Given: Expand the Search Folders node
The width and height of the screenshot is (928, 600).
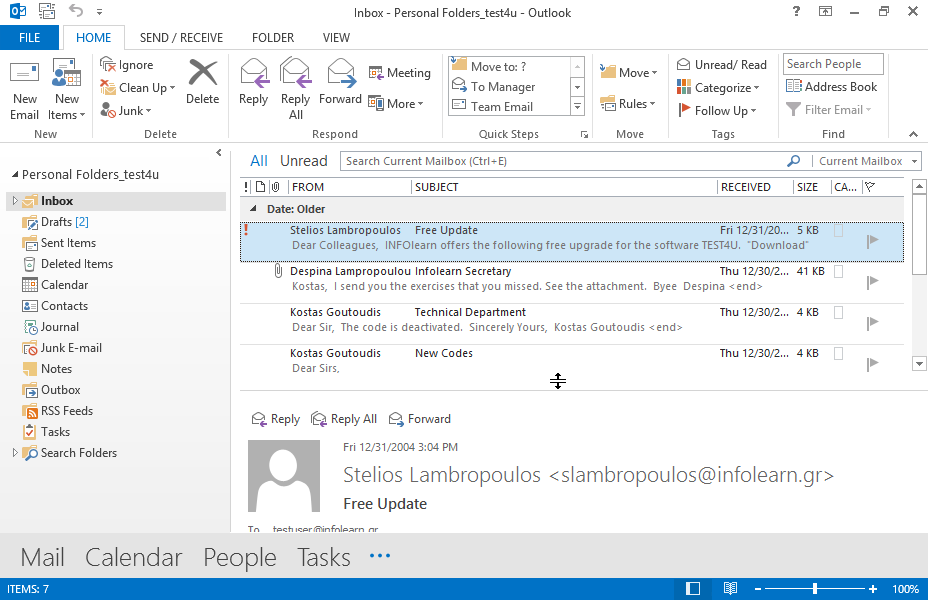Looking at the screenshot, I should [15, 453].
